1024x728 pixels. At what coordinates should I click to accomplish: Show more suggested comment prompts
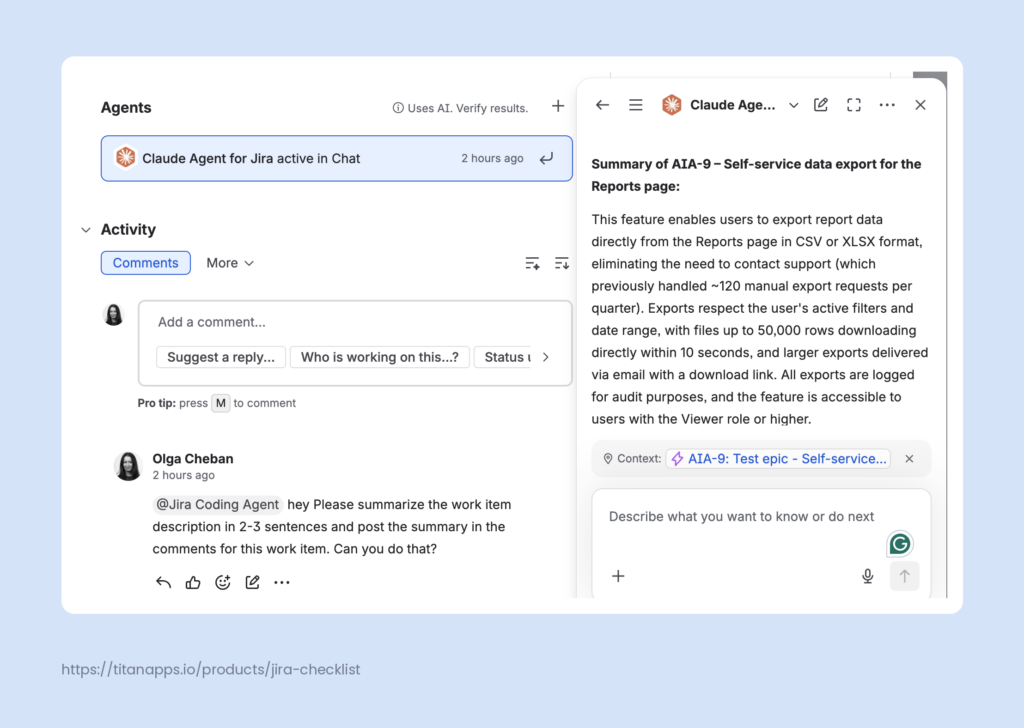coord(545,357)
